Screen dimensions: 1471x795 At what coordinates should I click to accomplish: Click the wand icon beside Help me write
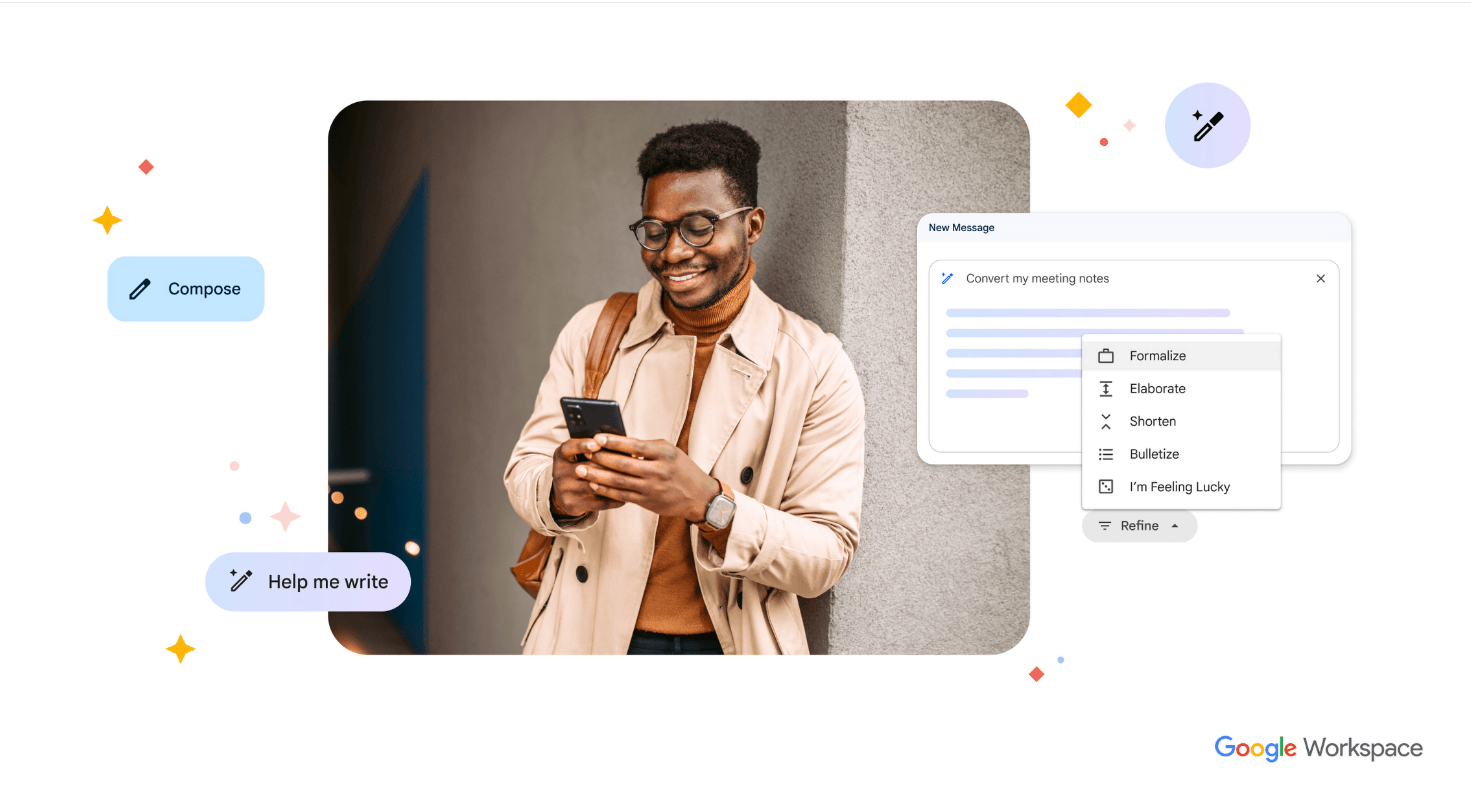(239, 580)
